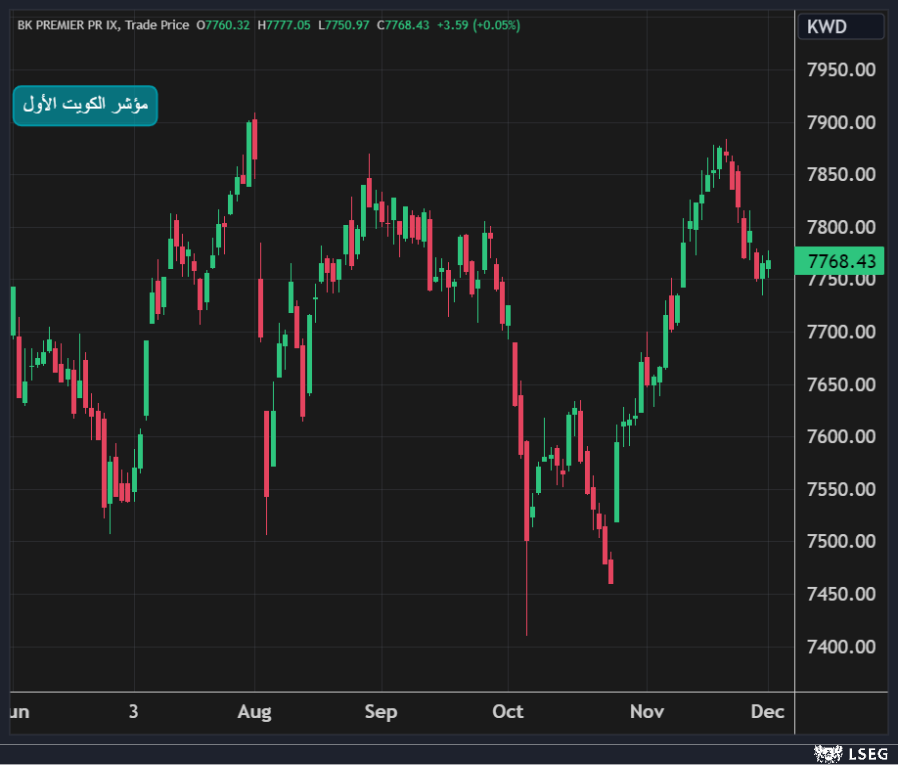The image size is (898, 765).
Task: Select the high value H7777.05
Action: click(x=284, y=25)
